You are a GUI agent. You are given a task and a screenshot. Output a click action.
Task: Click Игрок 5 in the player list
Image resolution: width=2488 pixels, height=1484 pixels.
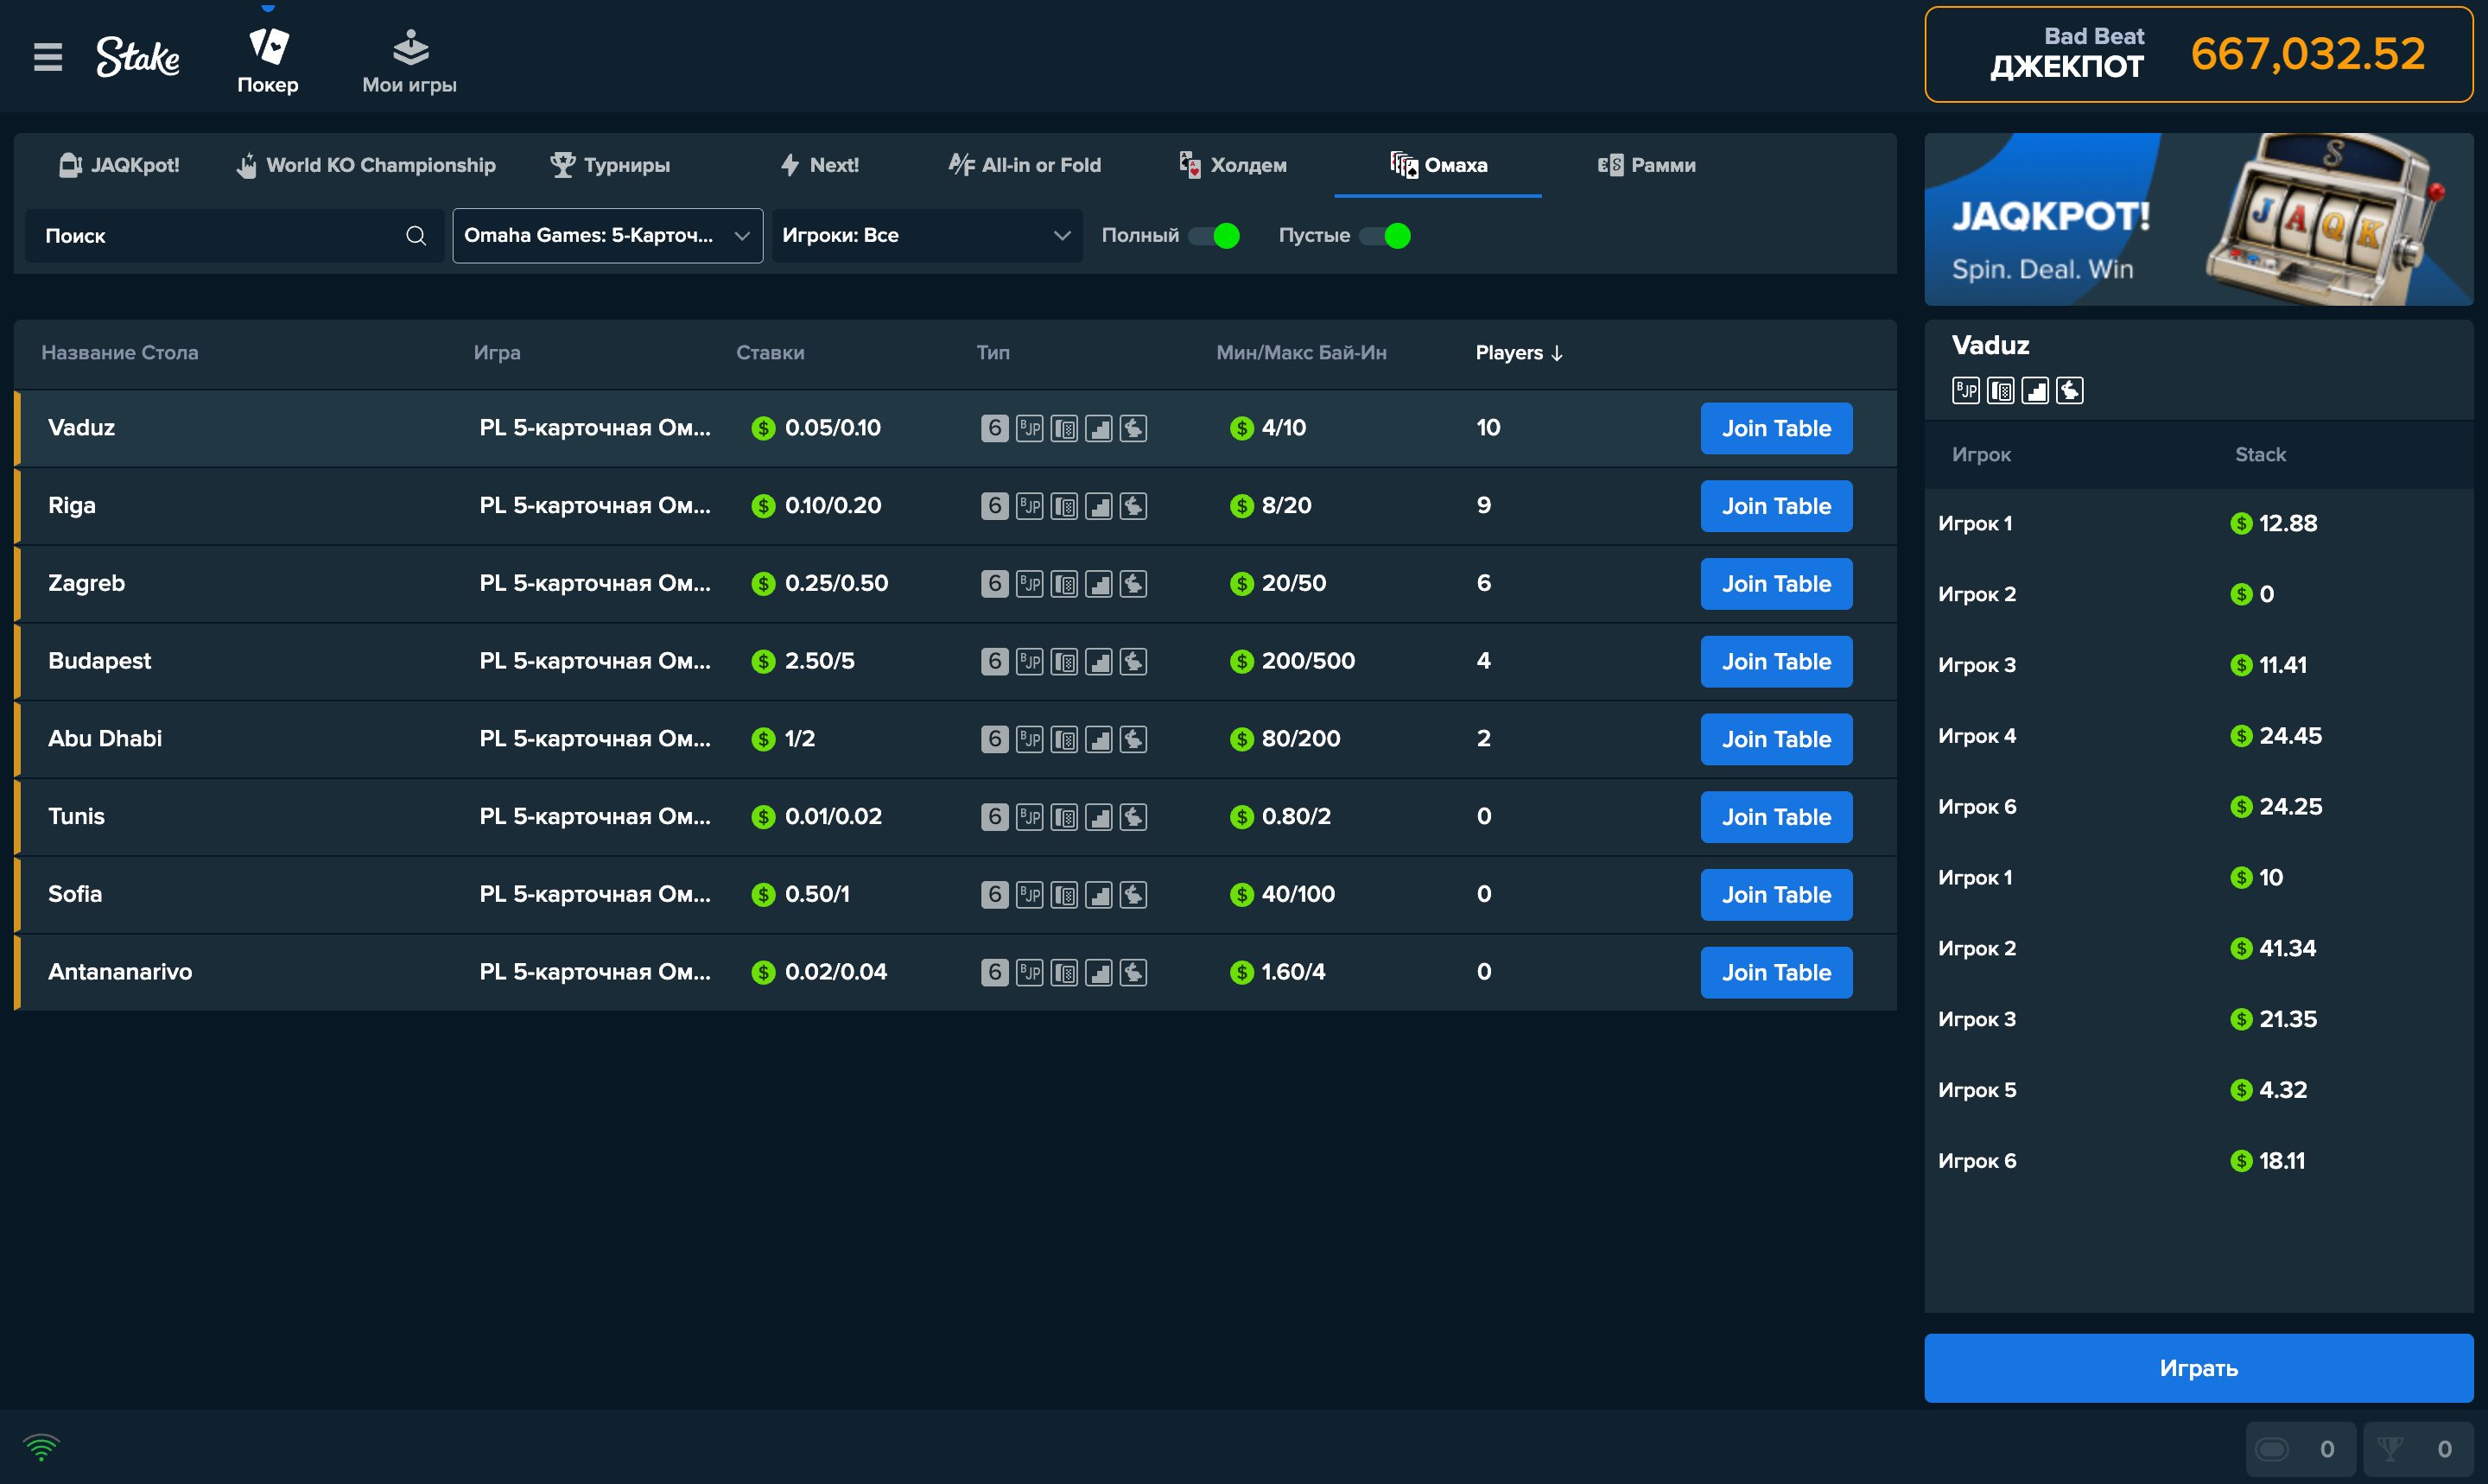1977,1091
